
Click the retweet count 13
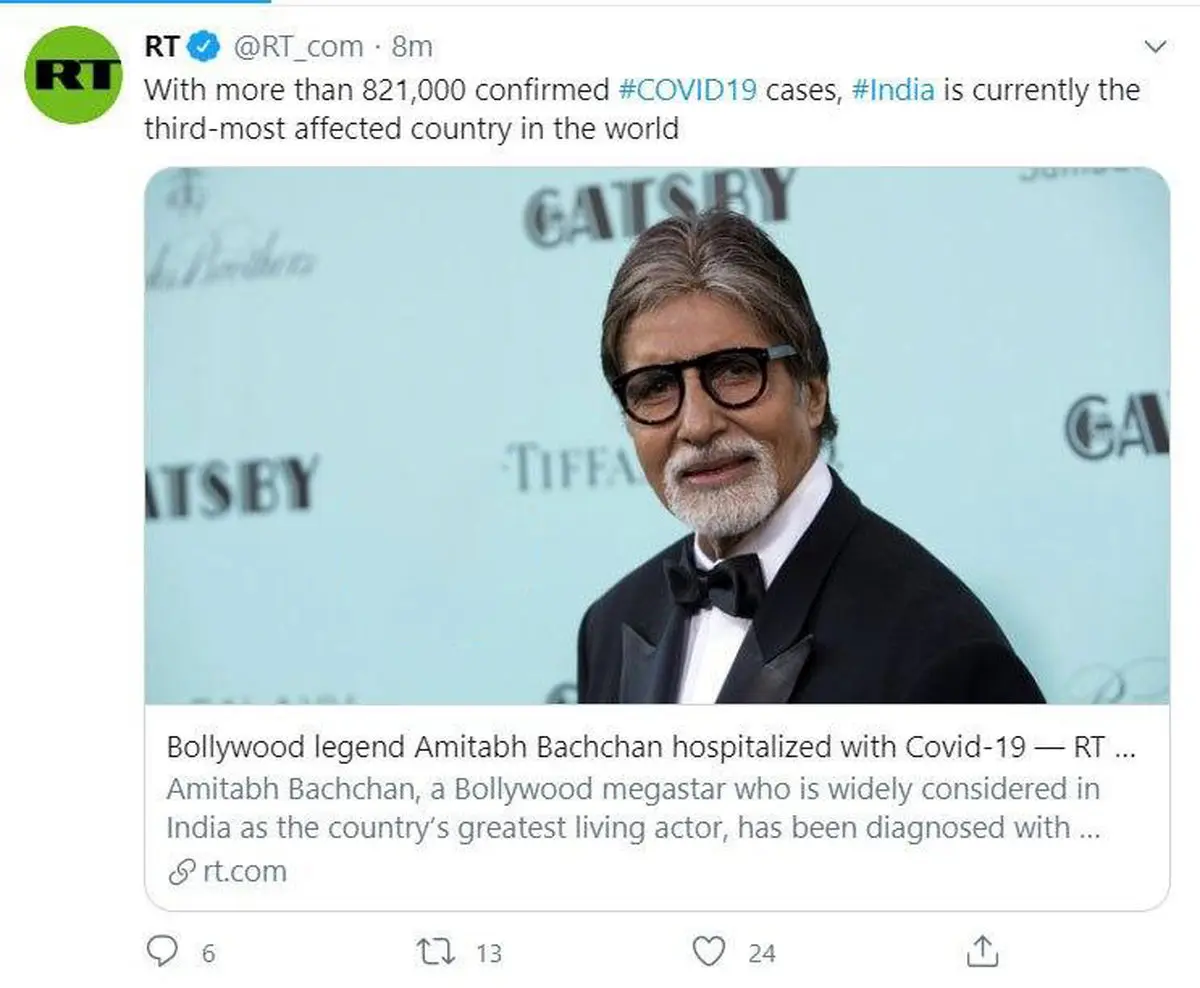[488, 954]
